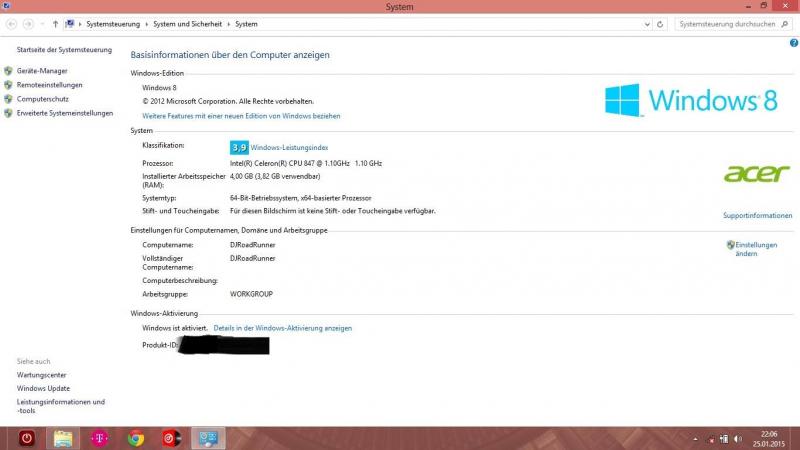Go up one level with up arrow
This screenshot has height=450, width=800.
point(55,24)
